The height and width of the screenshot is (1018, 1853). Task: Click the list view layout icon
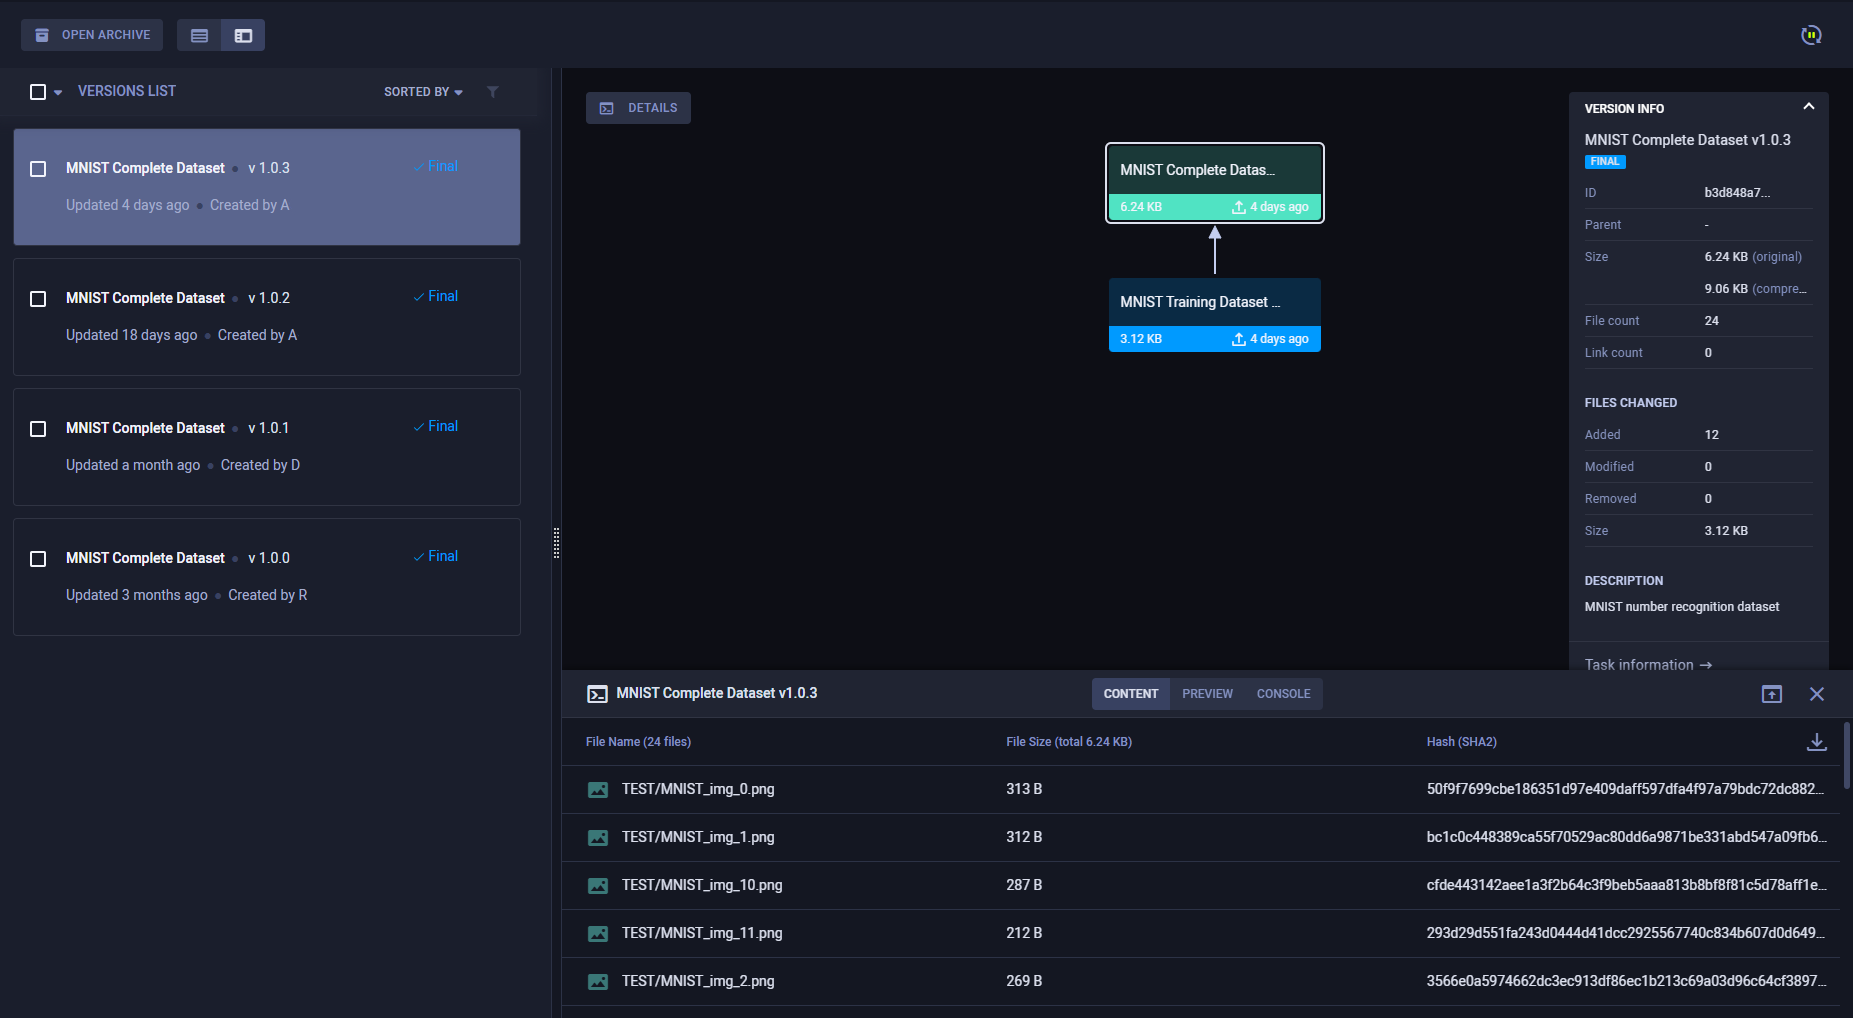pyautogui.click(x=199, y=36)
